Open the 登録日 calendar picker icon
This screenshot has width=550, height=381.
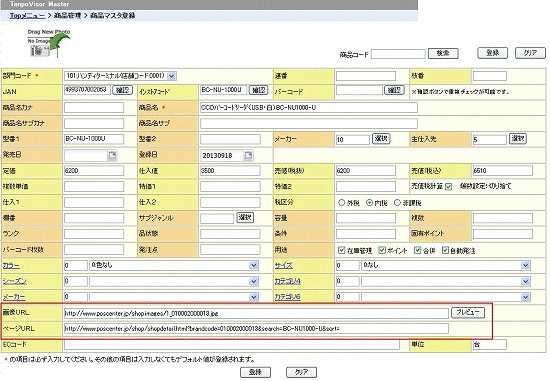(x=248, y=155)
